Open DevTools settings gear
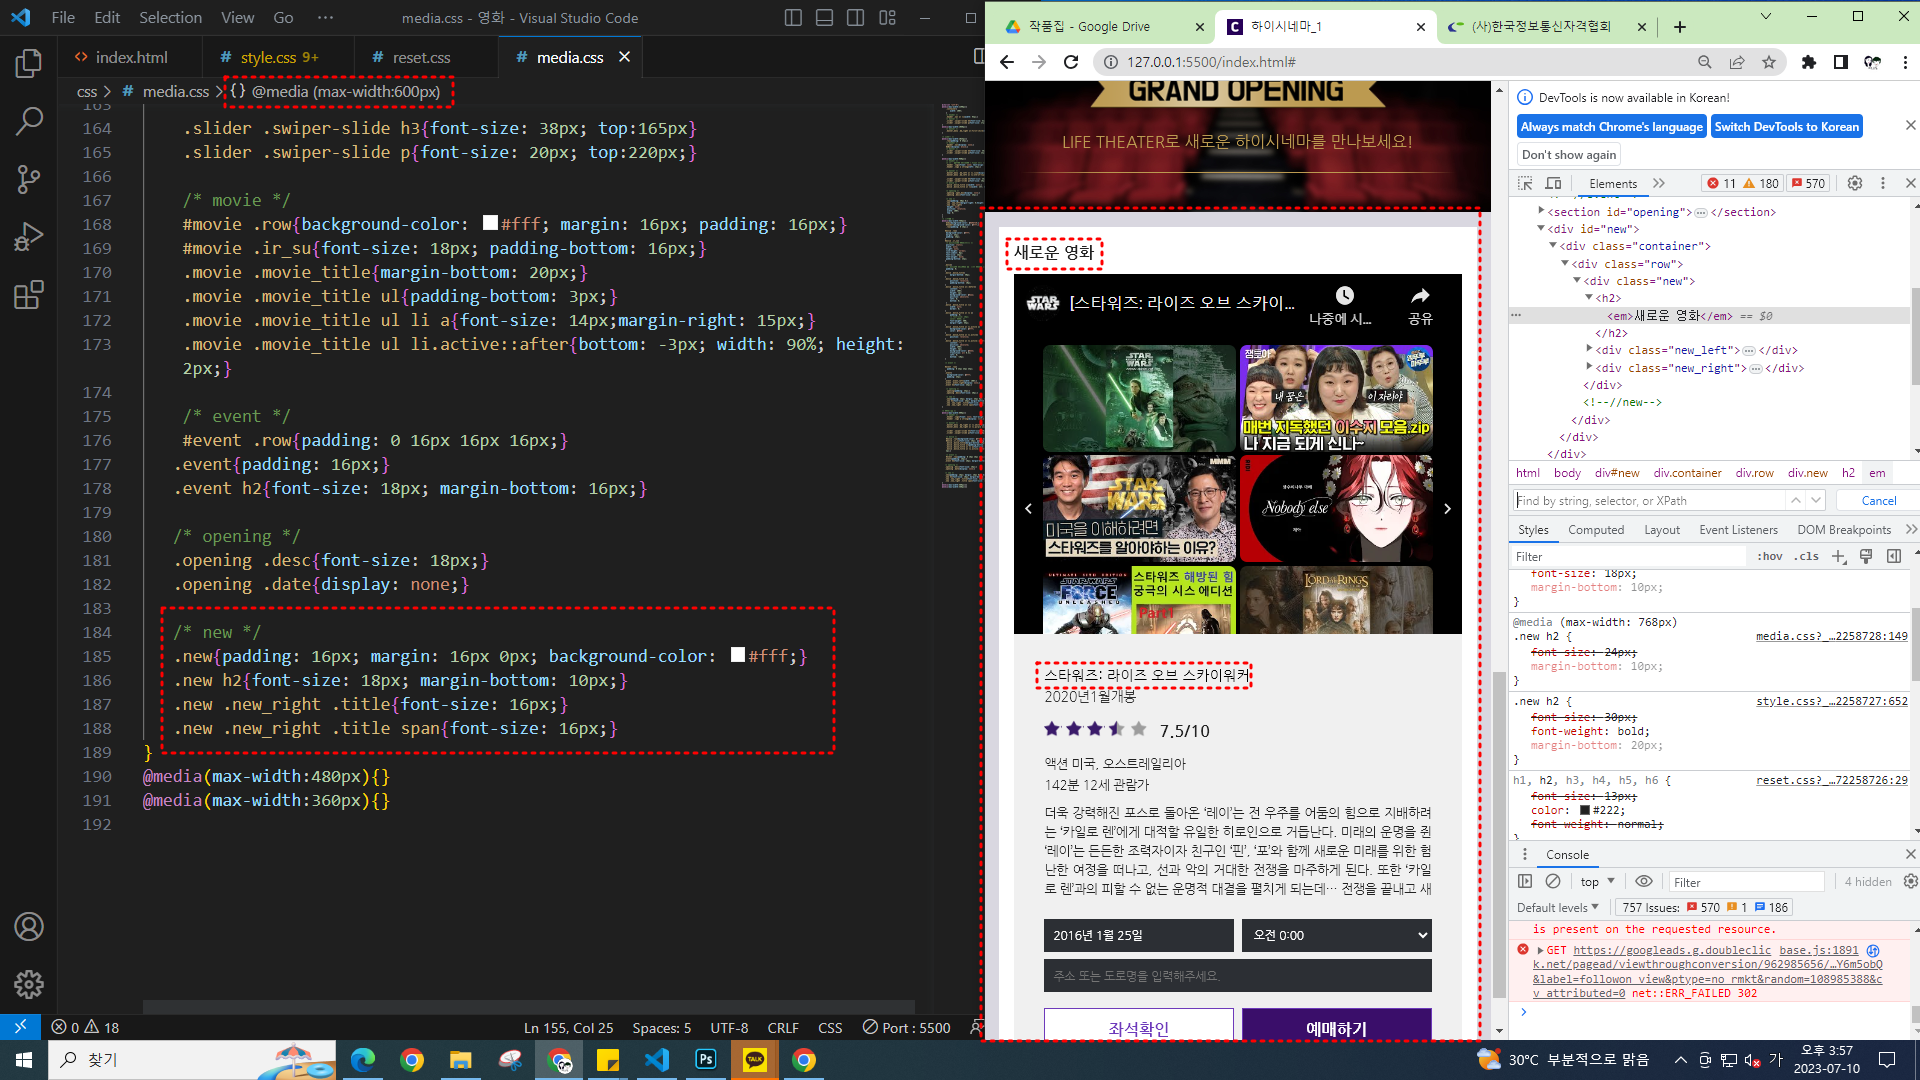This screenshot has height=1080, width=1920. [x=1855, y=183]
